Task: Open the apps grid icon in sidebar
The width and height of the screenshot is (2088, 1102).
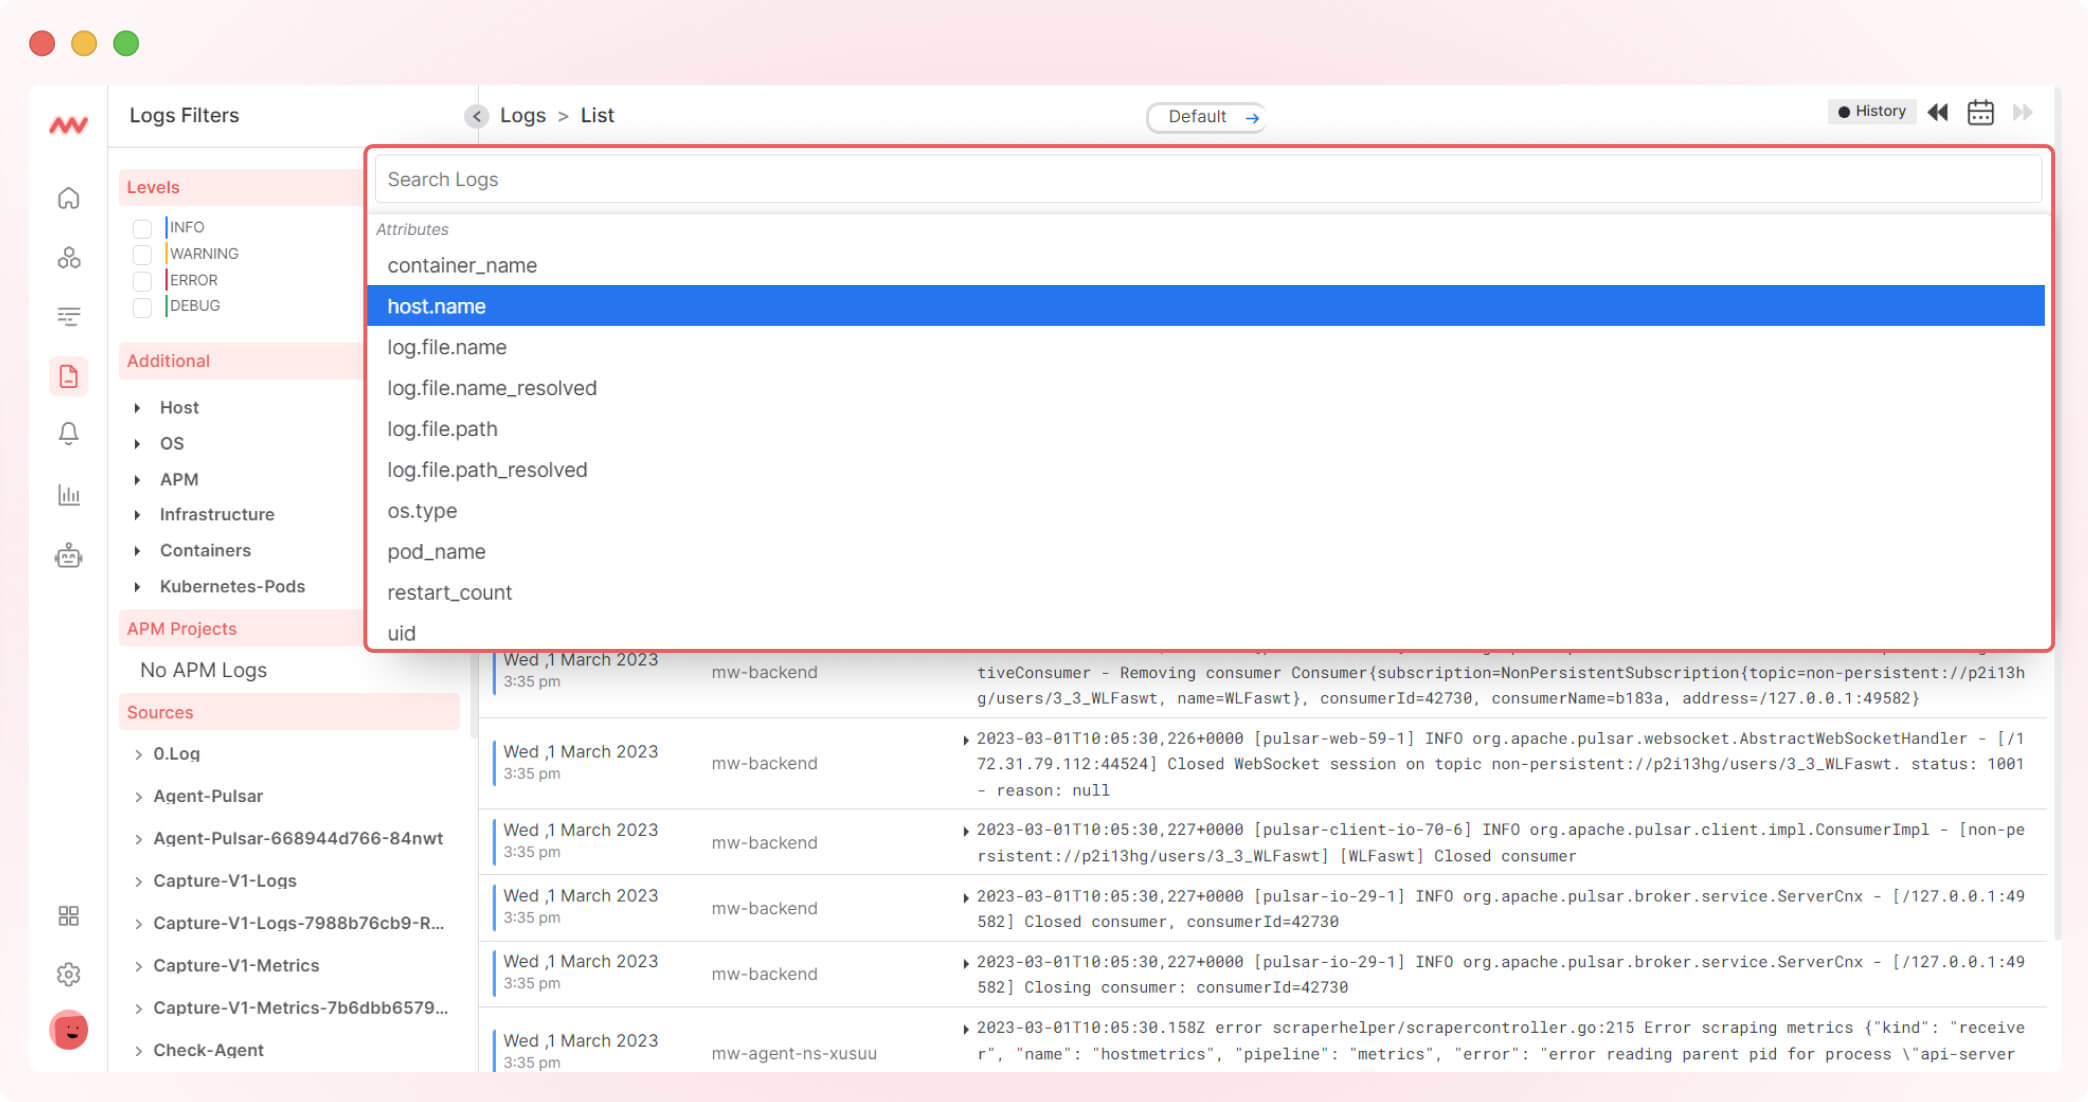Action: tap(68, 916)
